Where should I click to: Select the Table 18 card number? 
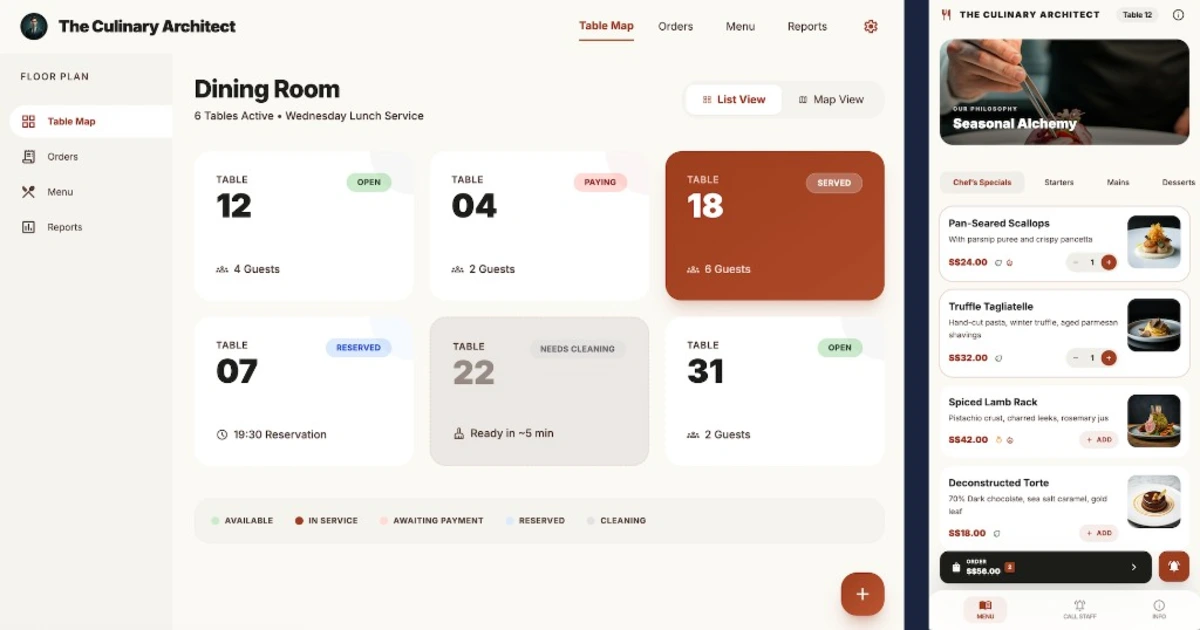(x=705, y=206)
